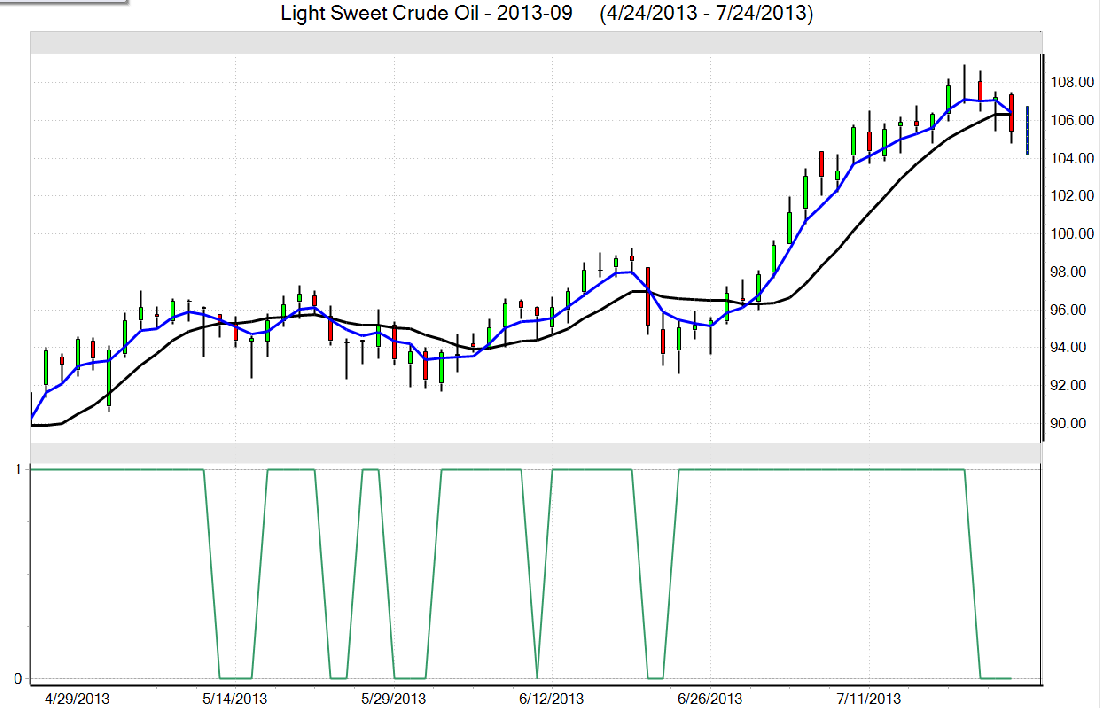The image size is (1100, 708).
Task: Select the 6/26/2013 date label
Action: coord(709,698)
